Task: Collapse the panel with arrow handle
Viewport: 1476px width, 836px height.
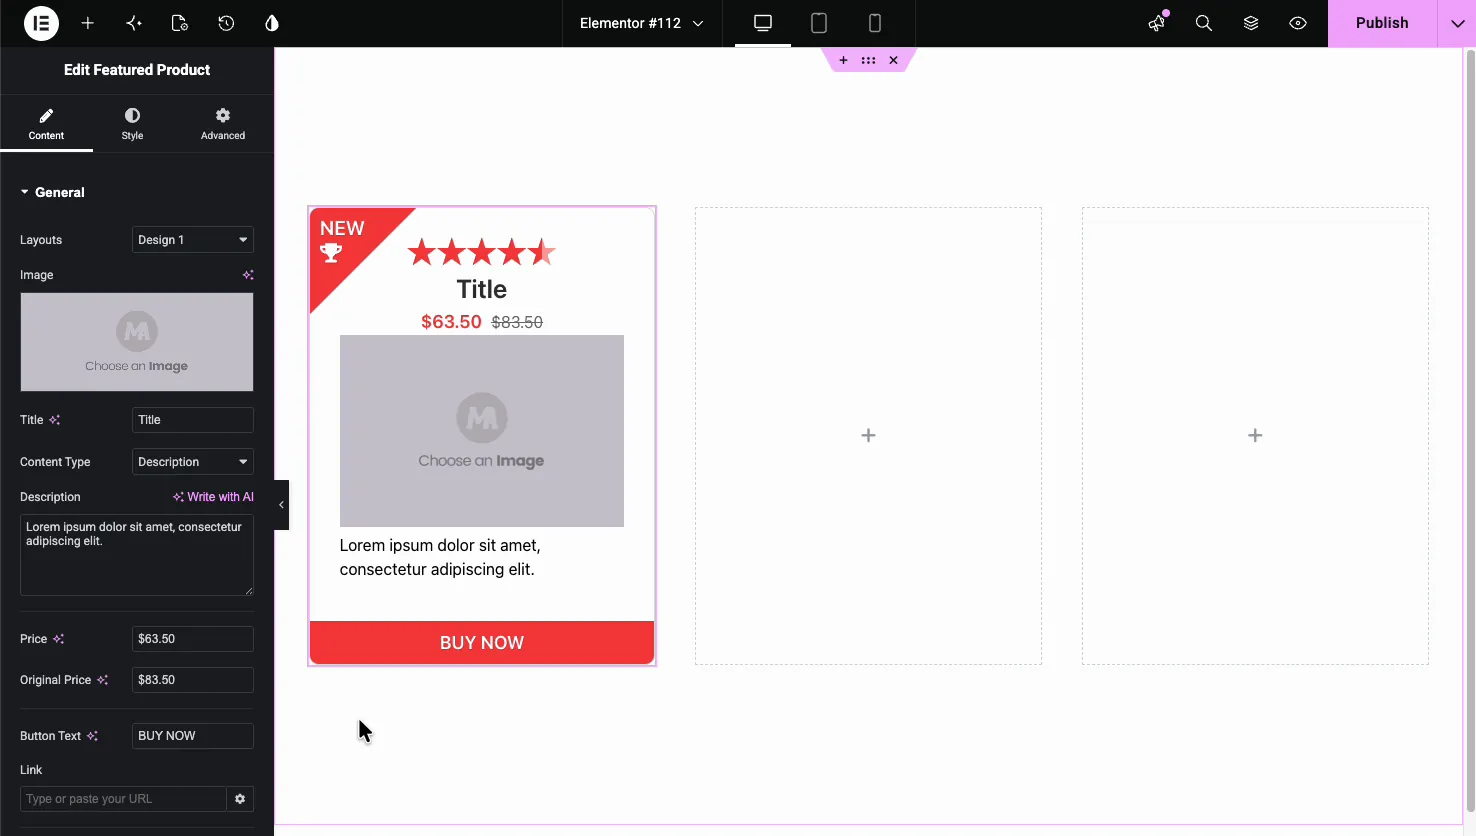Action: (281, 505)
